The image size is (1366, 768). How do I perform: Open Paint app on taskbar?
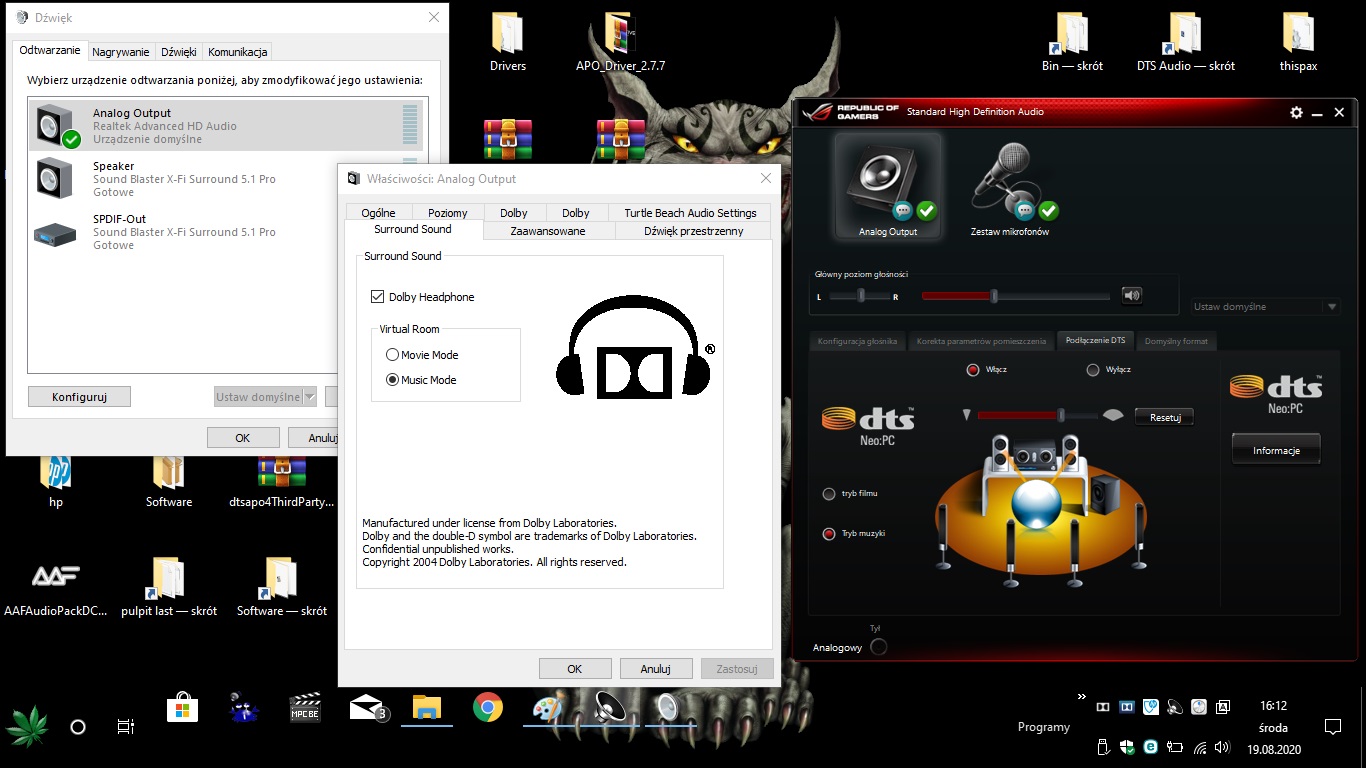(x=548, y=708)
